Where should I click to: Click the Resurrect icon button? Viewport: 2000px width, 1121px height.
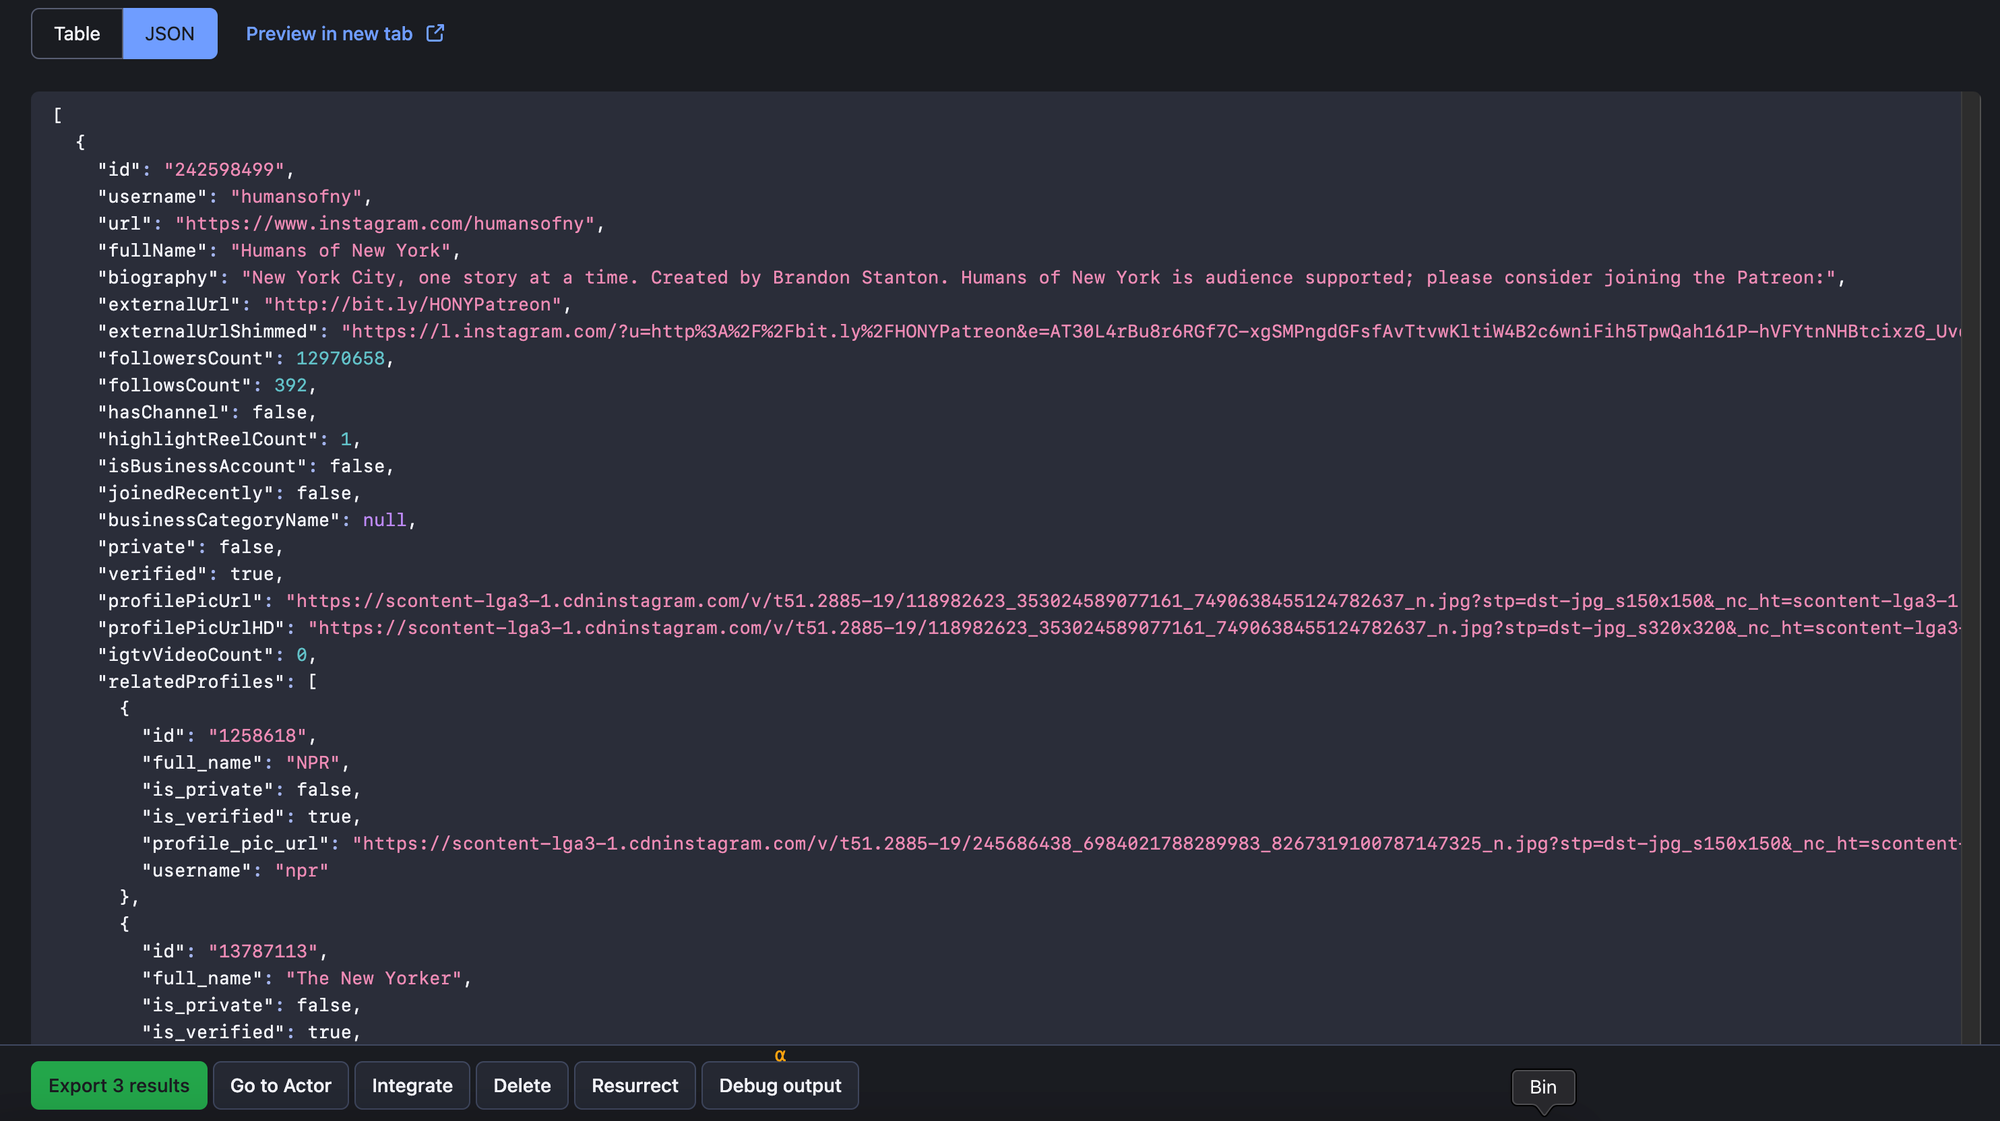[635, 1085]
